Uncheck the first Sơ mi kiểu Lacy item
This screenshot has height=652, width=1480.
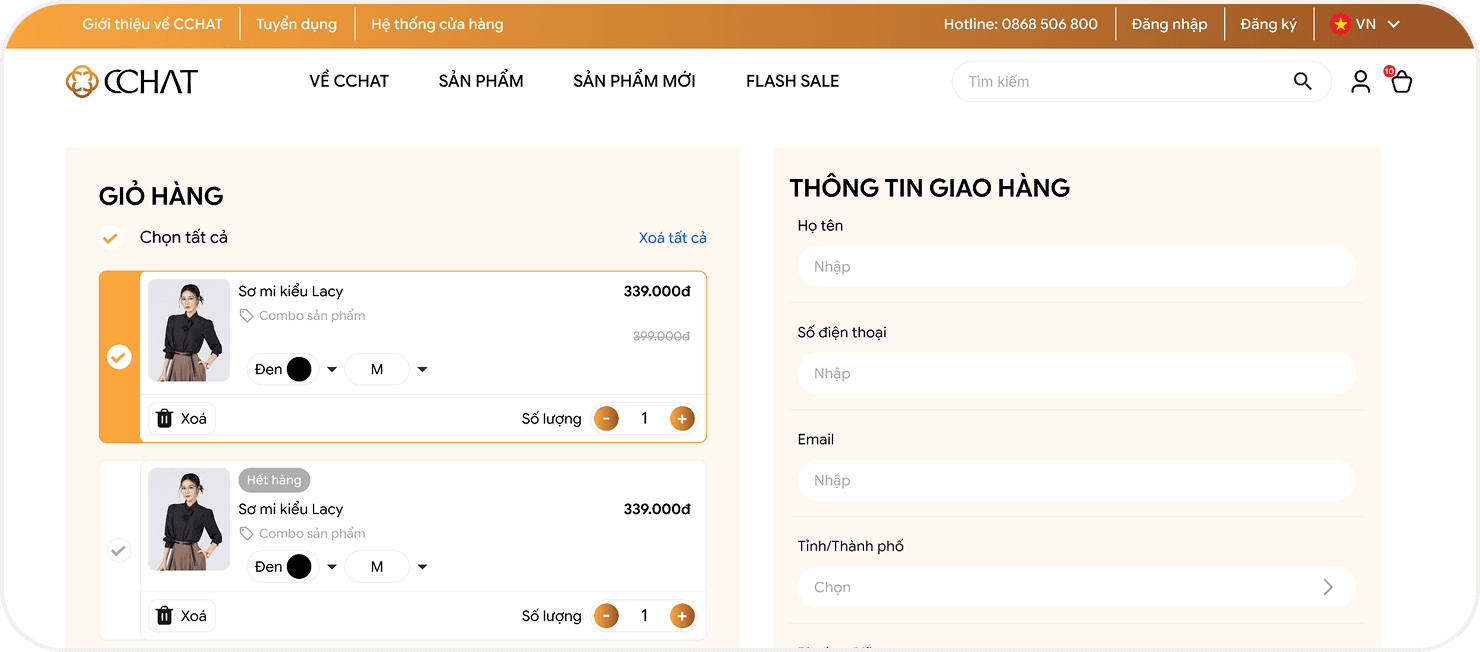tap(119, 357)
